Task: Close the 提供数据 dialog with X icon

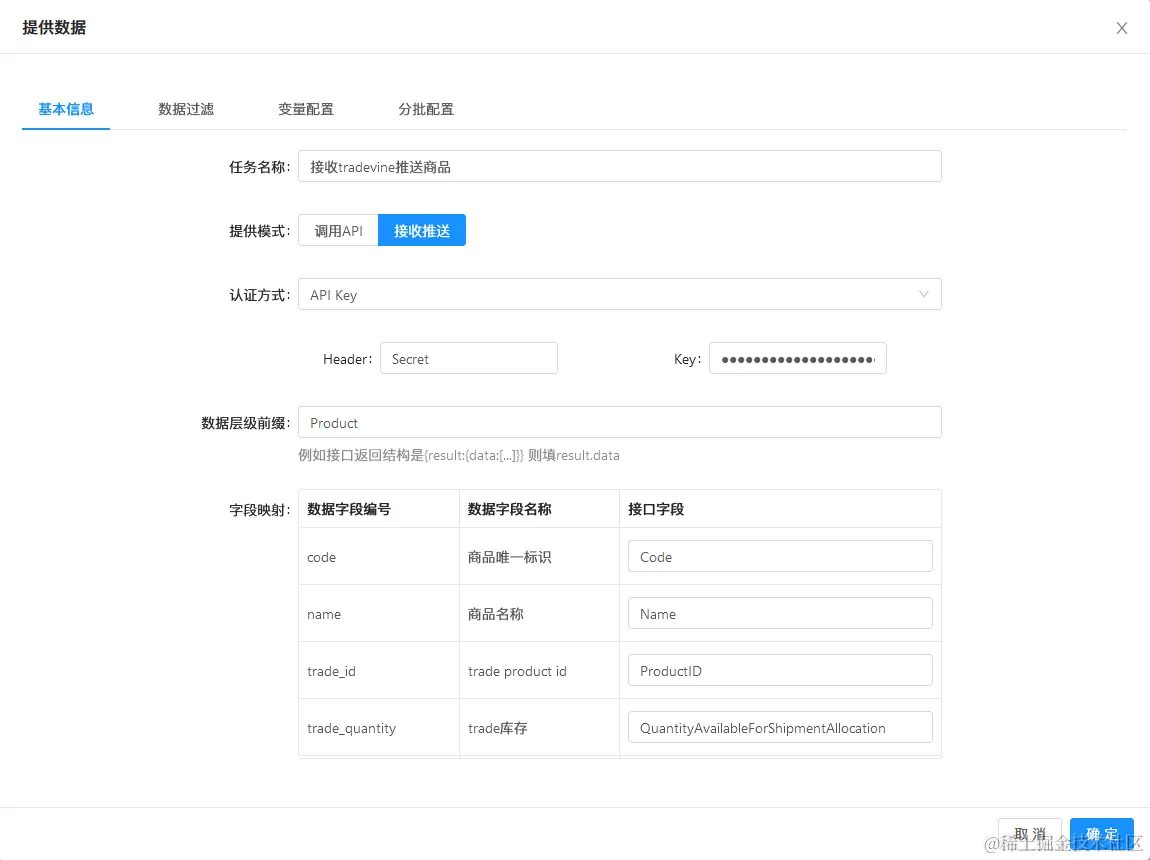Action: 1121,28
